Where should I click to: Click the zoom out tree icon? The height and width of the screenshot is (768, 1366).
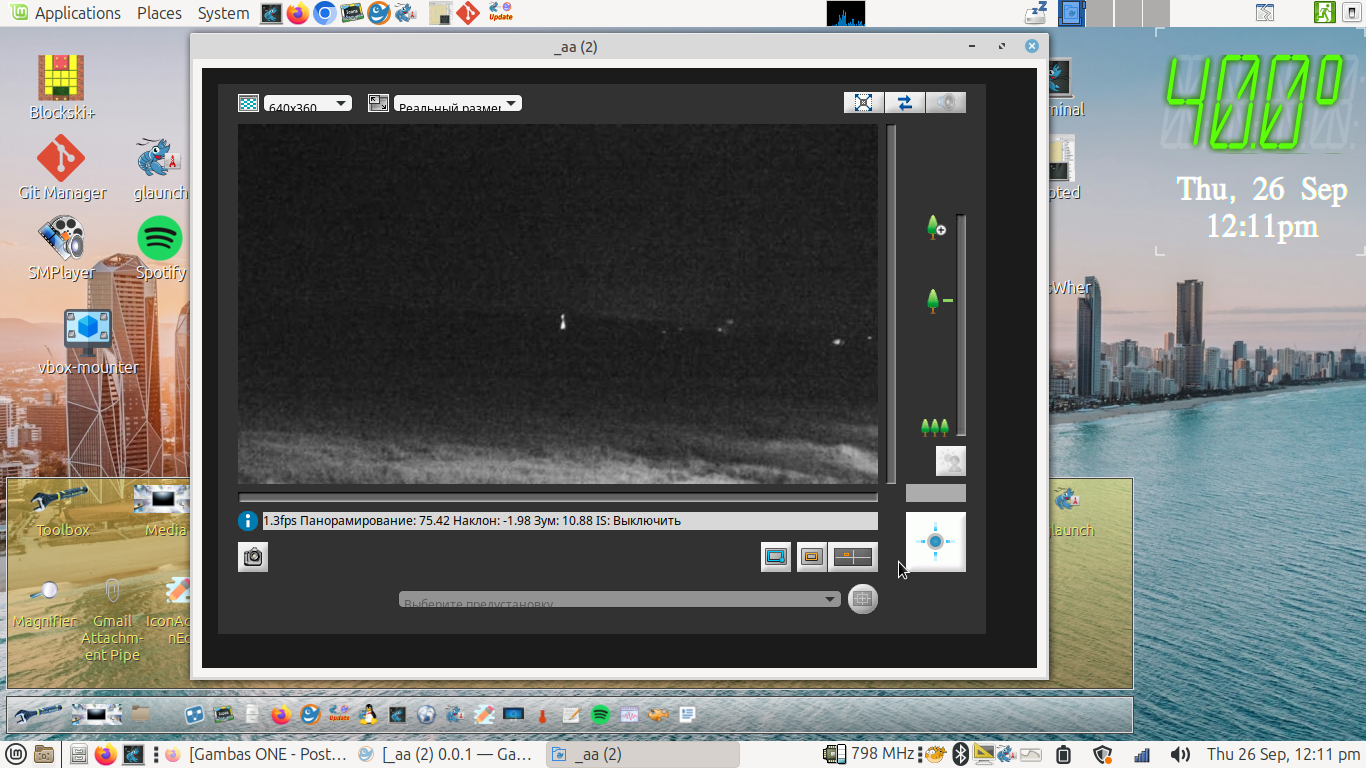[x=935, y=300]
